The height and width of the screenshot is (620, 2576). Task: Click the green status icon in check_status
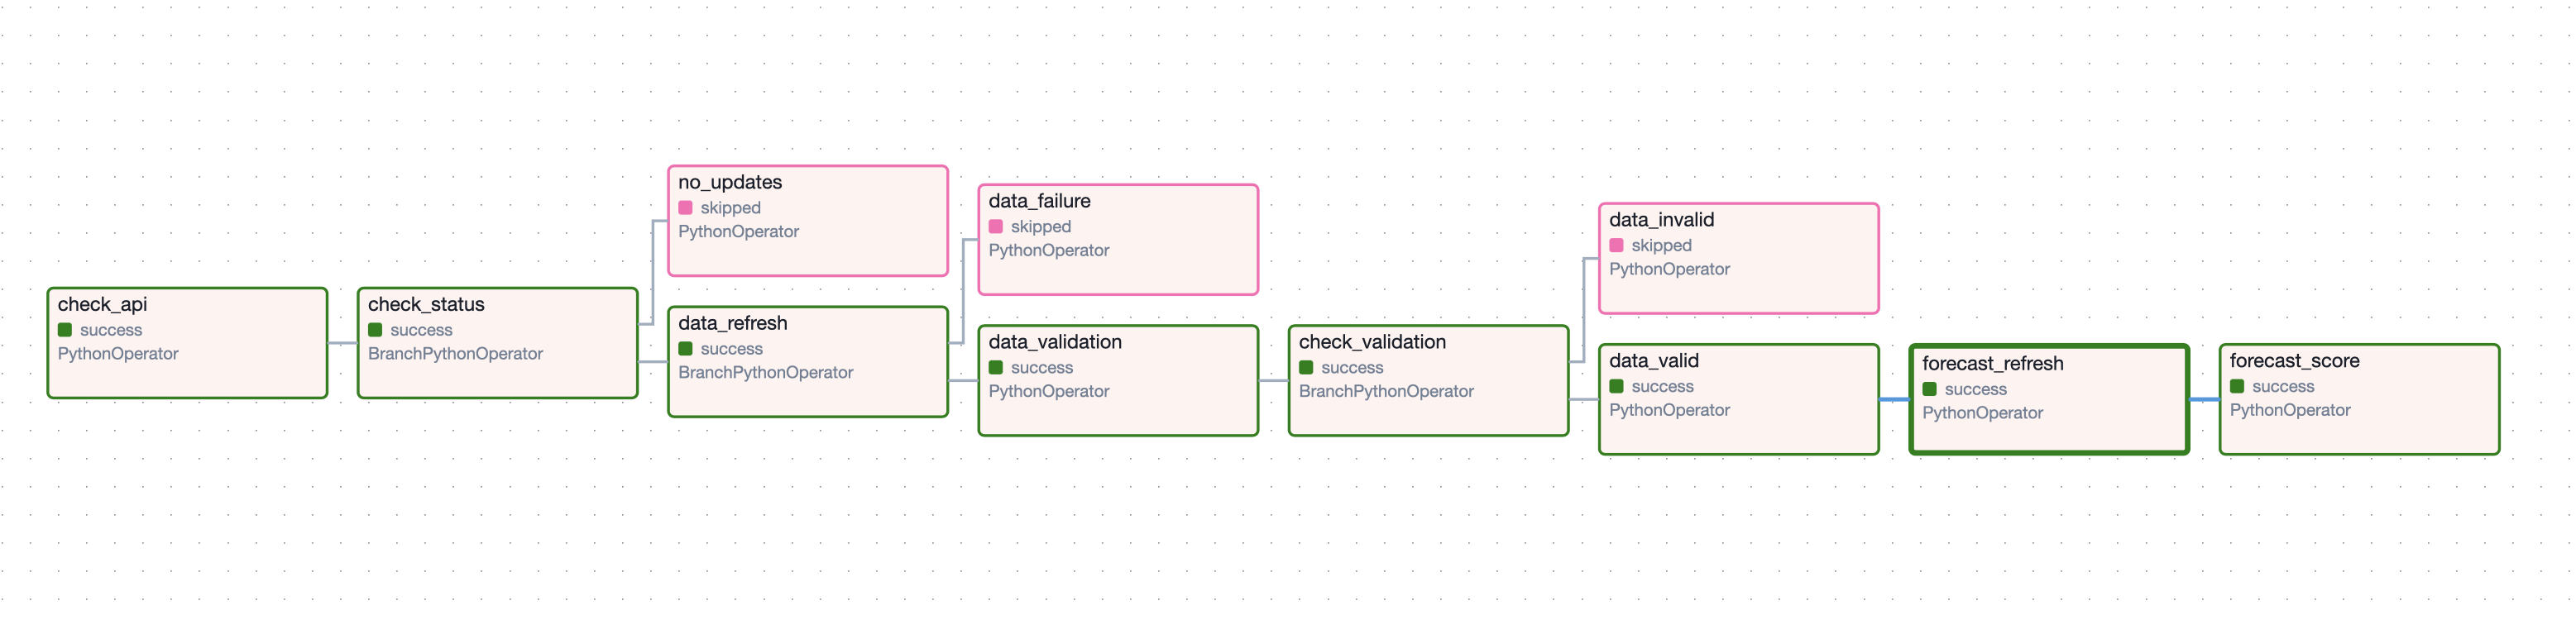click(x=375, y=330)
